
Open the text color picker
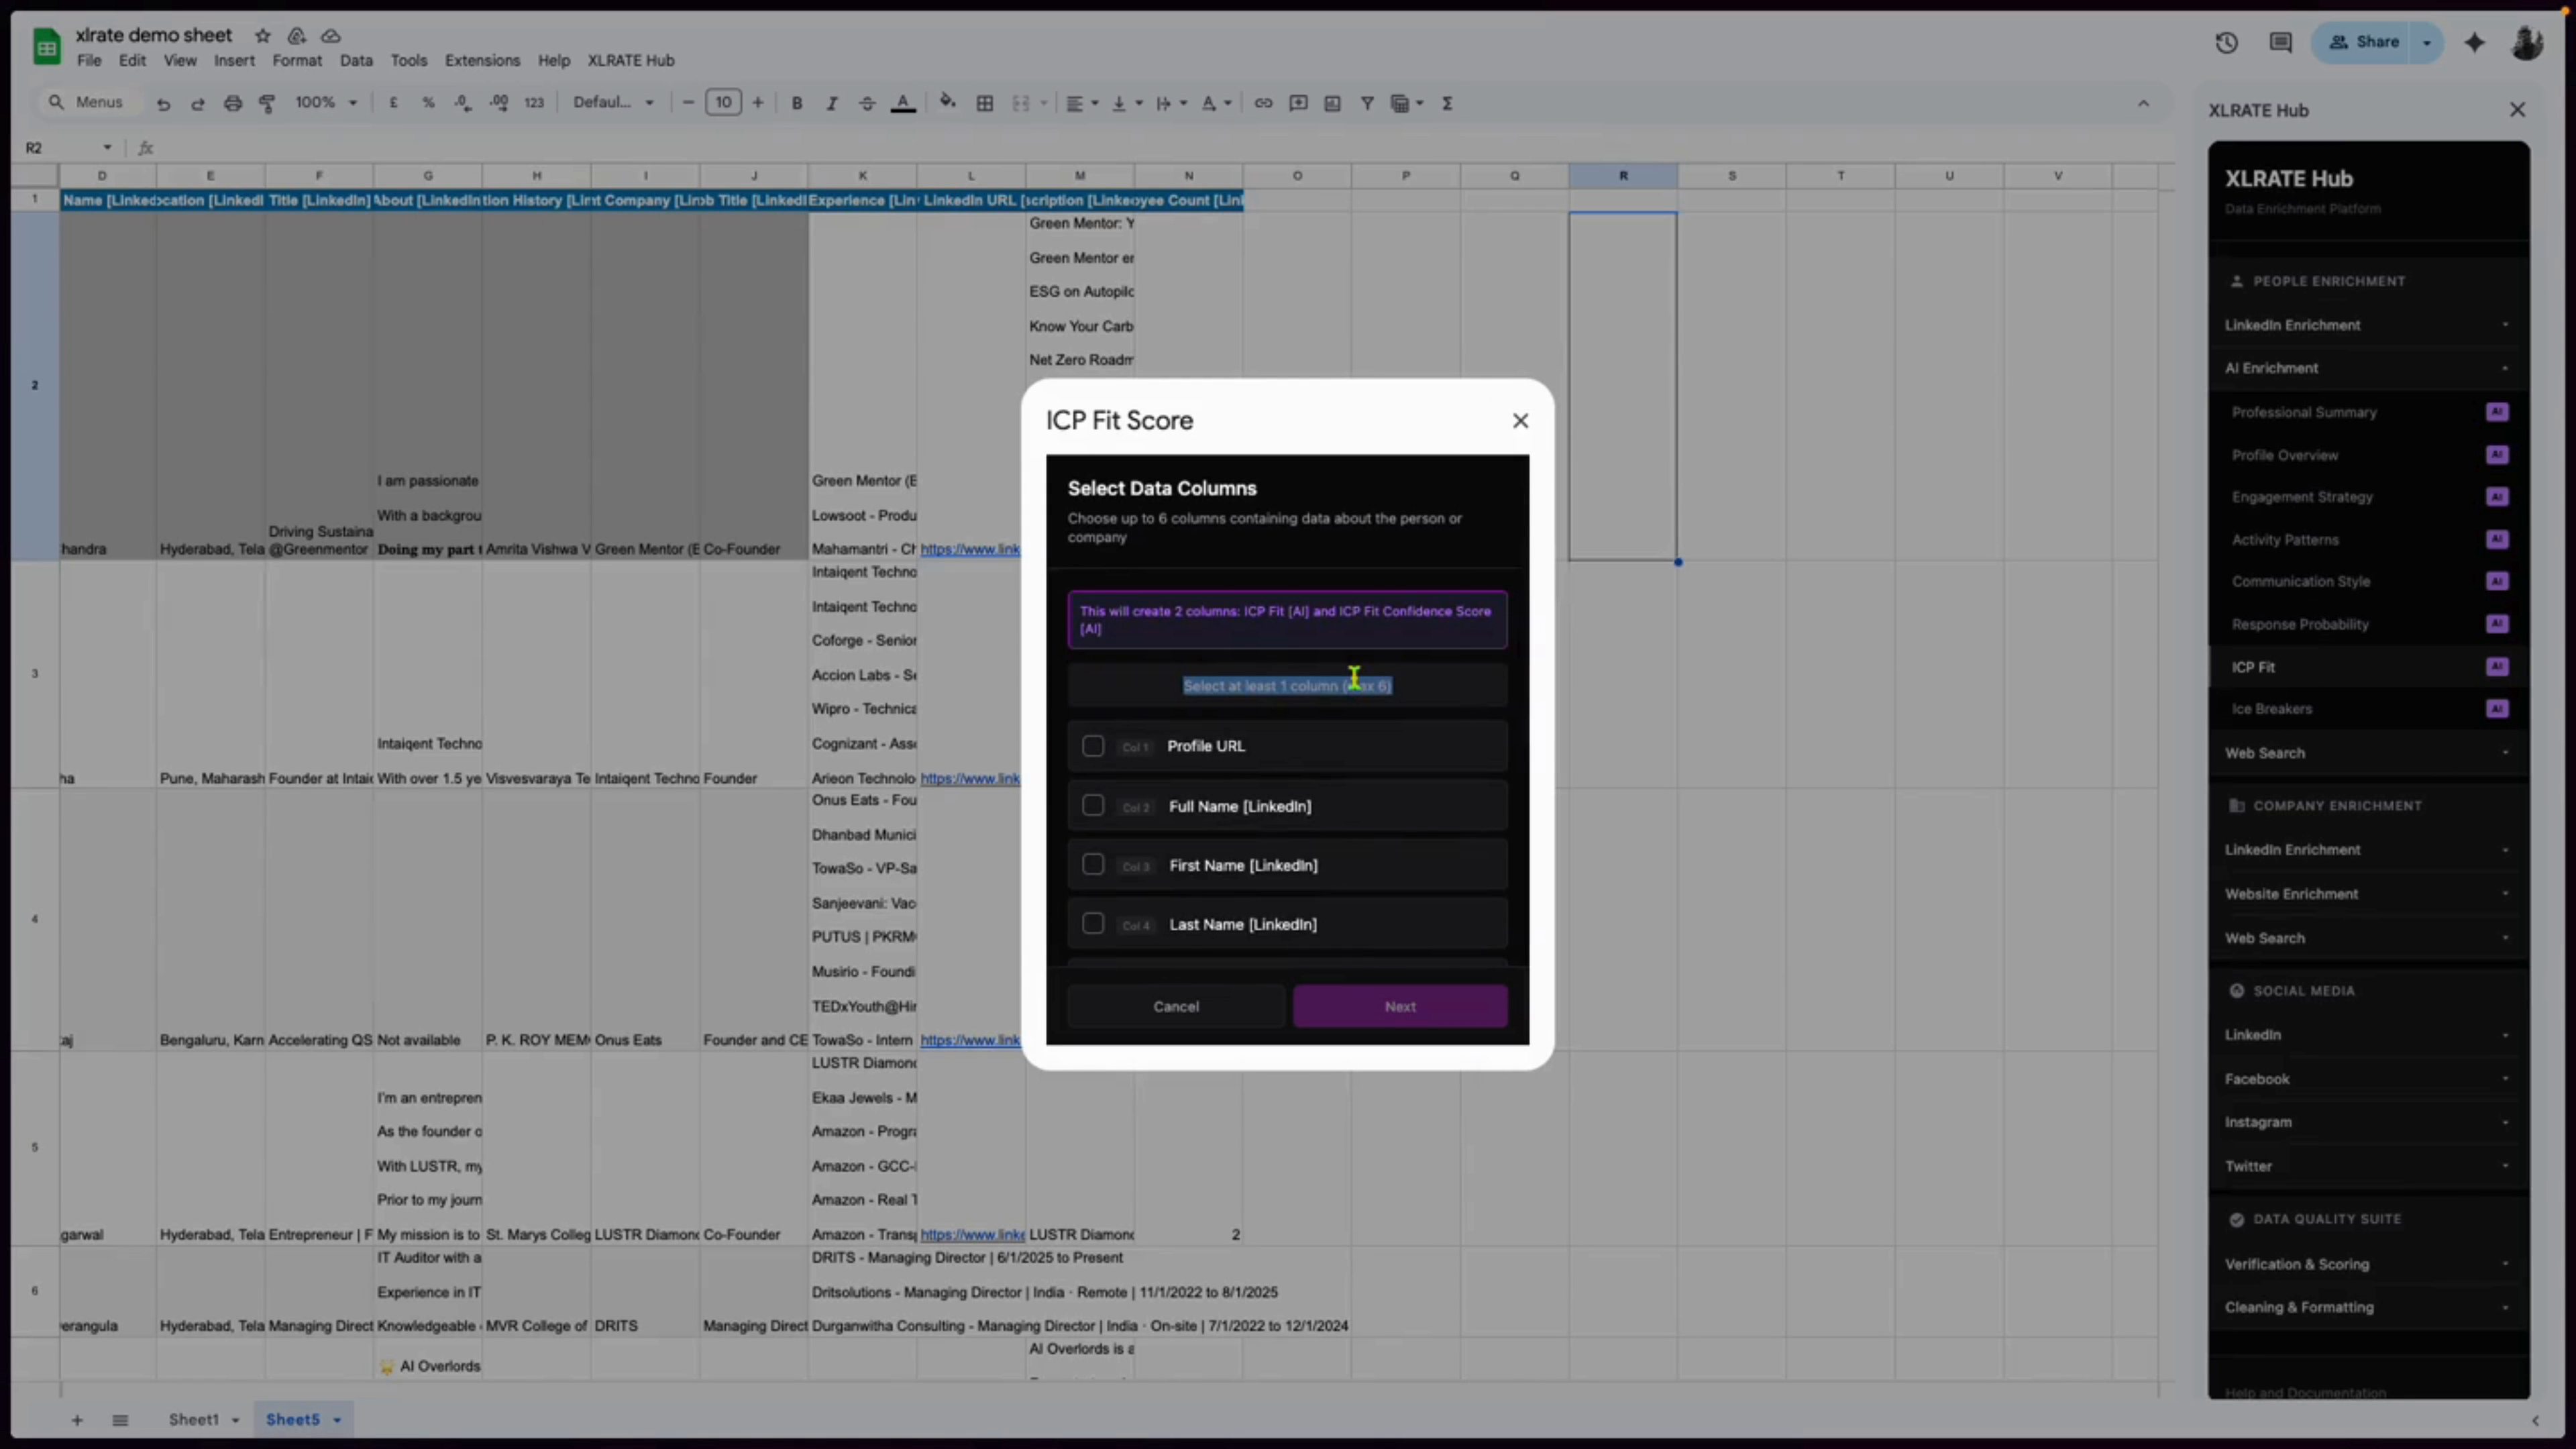pyautogui.click(x=903, y=102)
